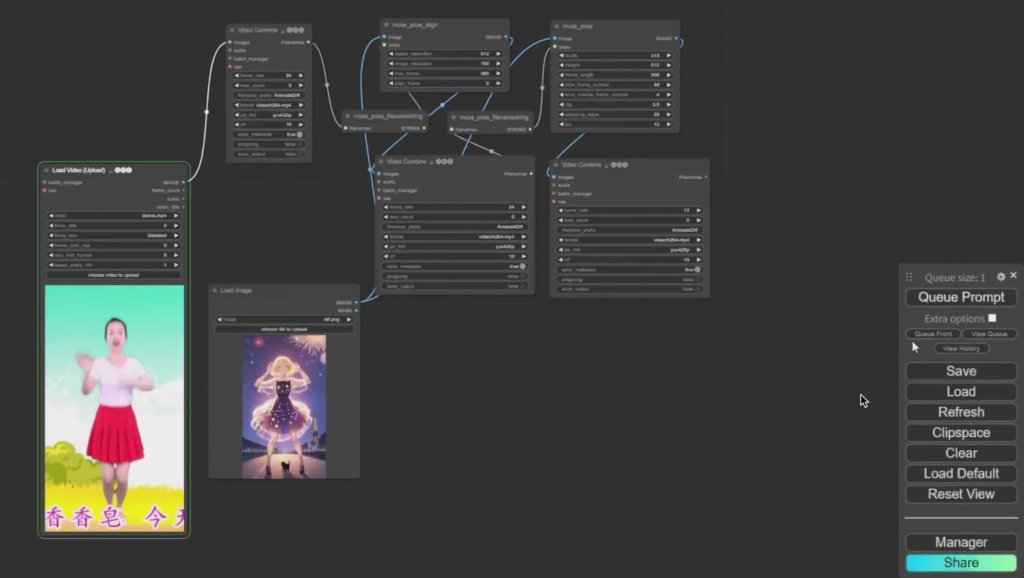Click View History in the queue panel

961,348
